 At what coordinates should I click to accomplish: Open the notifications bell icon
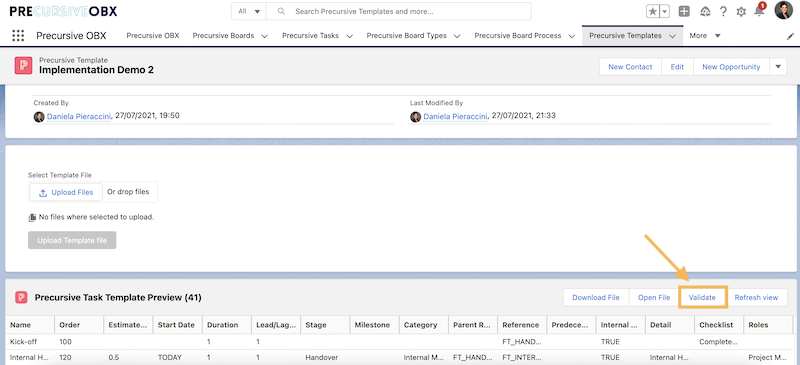tap(759, 11)
